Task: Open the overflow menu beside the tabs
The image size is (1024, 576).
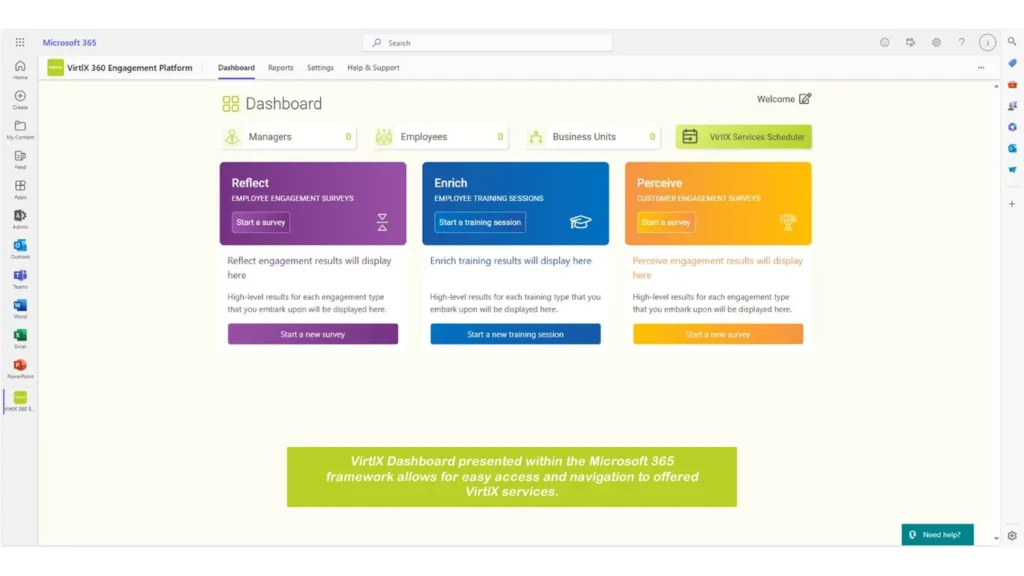Action: 981,67
